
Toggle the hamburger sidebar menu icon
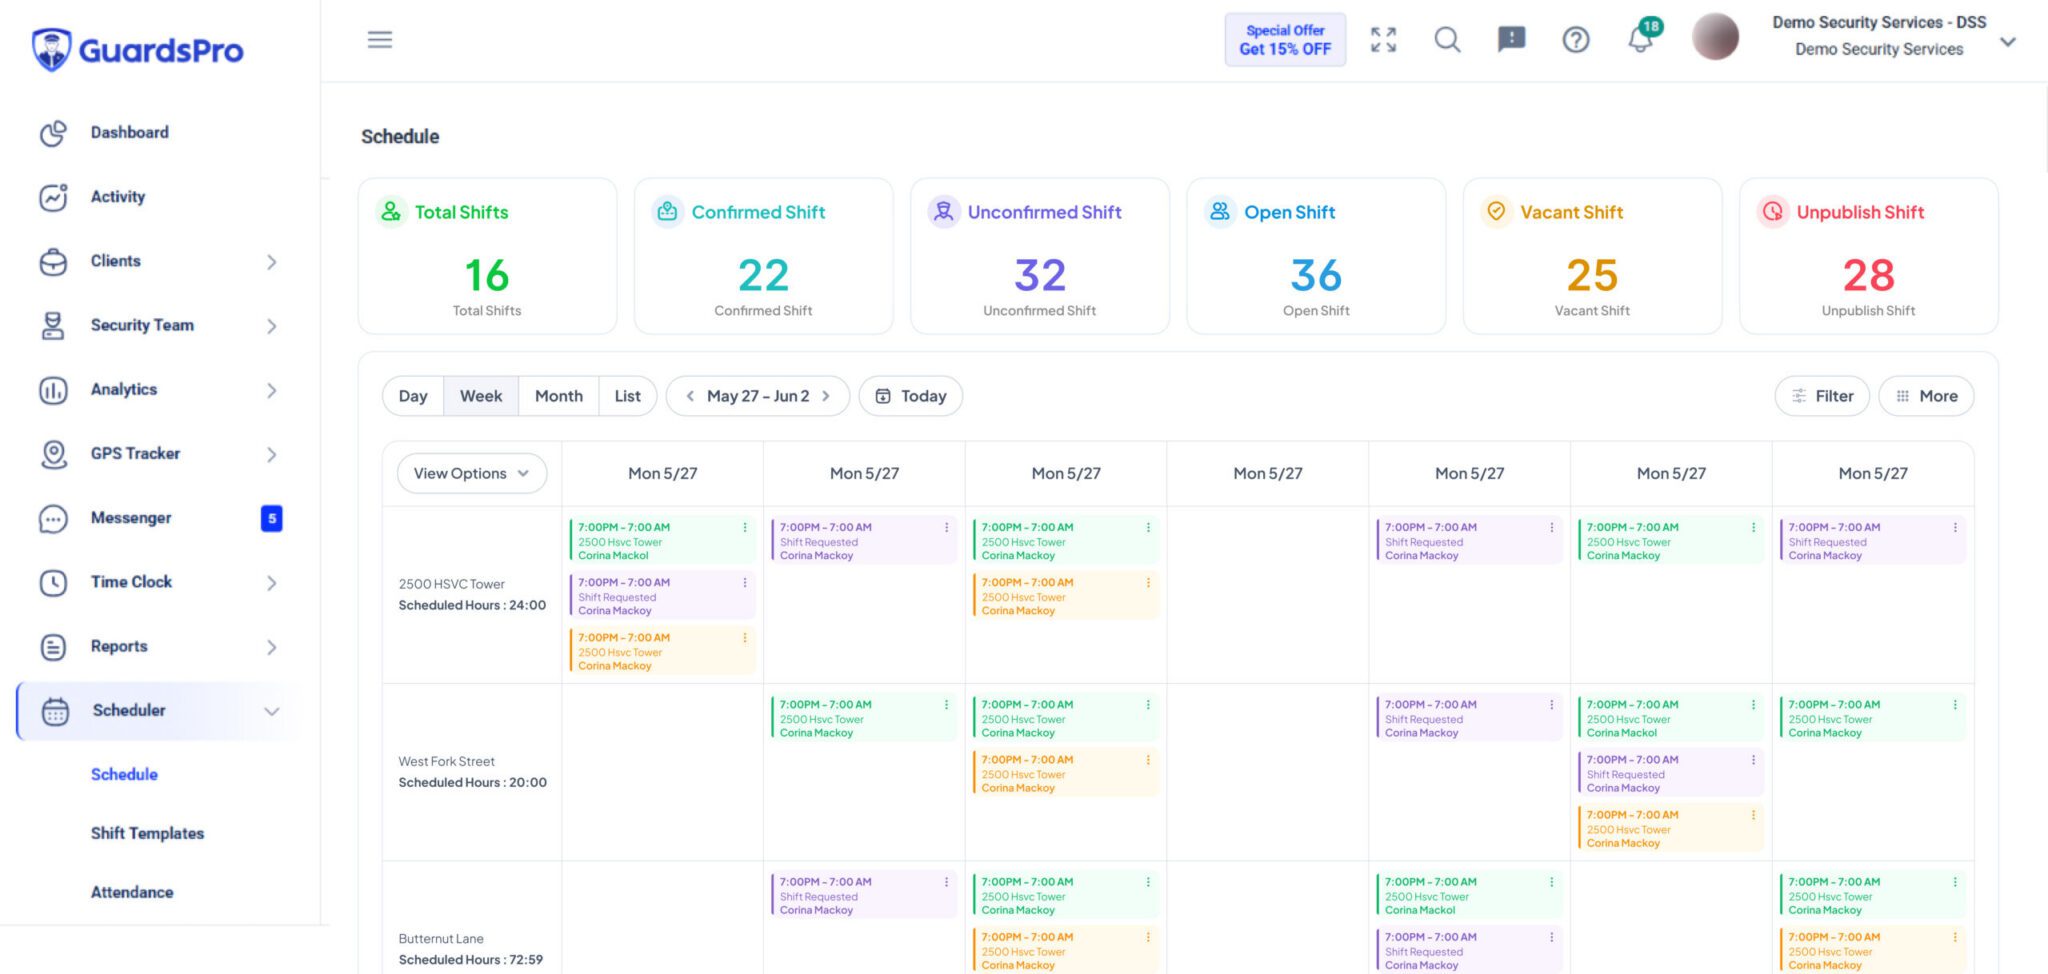tap(379, 40)
